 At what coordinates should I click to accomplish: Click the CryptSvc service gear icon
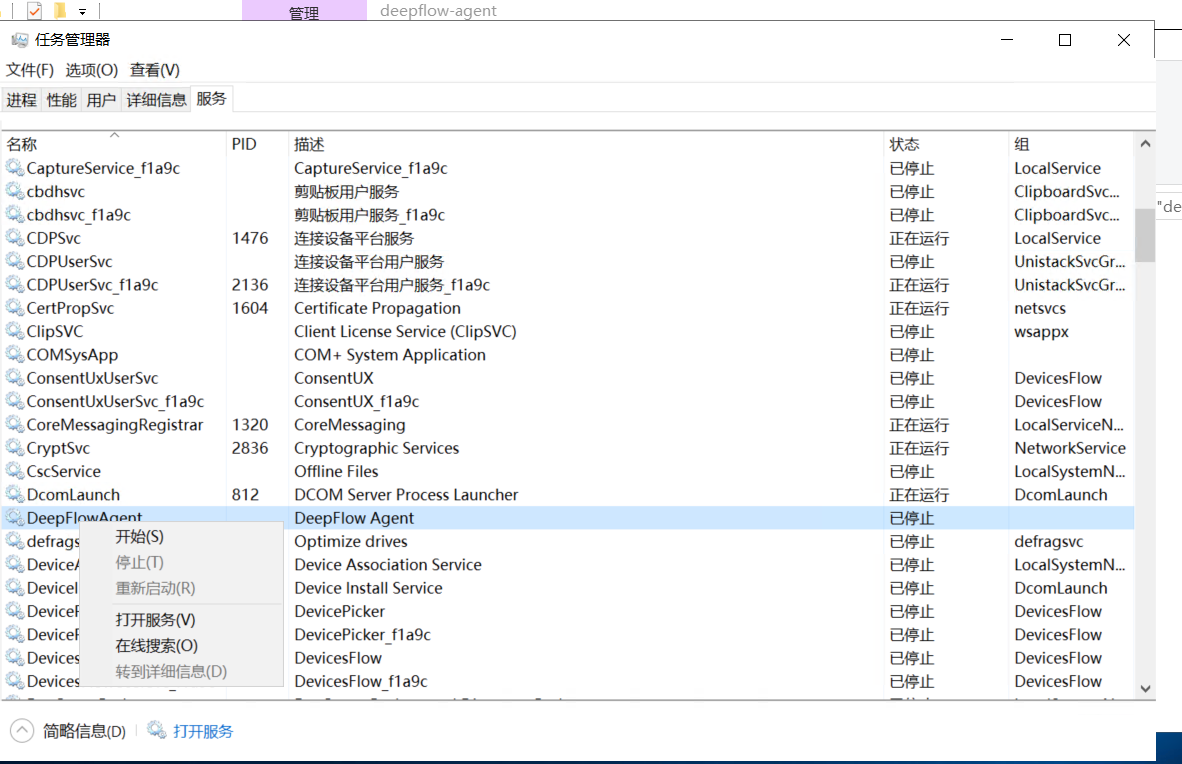[14, 448]
